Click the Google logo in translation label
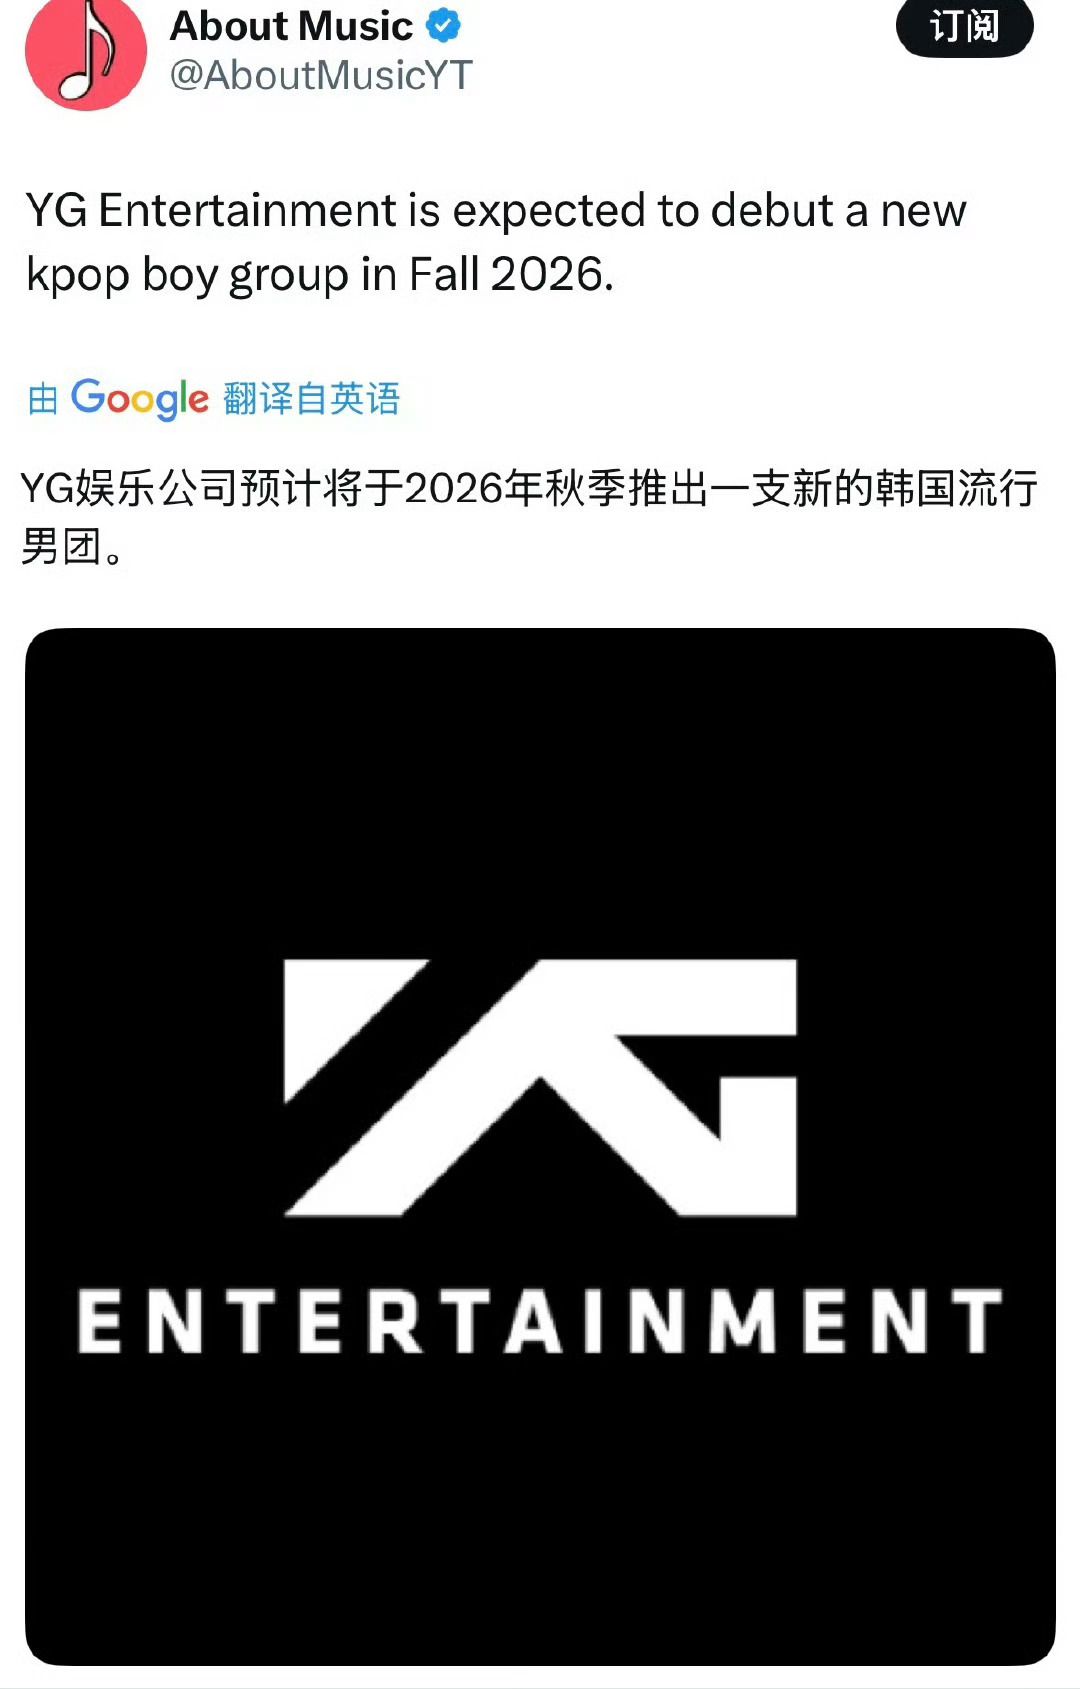Screen dimensions: 1080x1689 140,399
